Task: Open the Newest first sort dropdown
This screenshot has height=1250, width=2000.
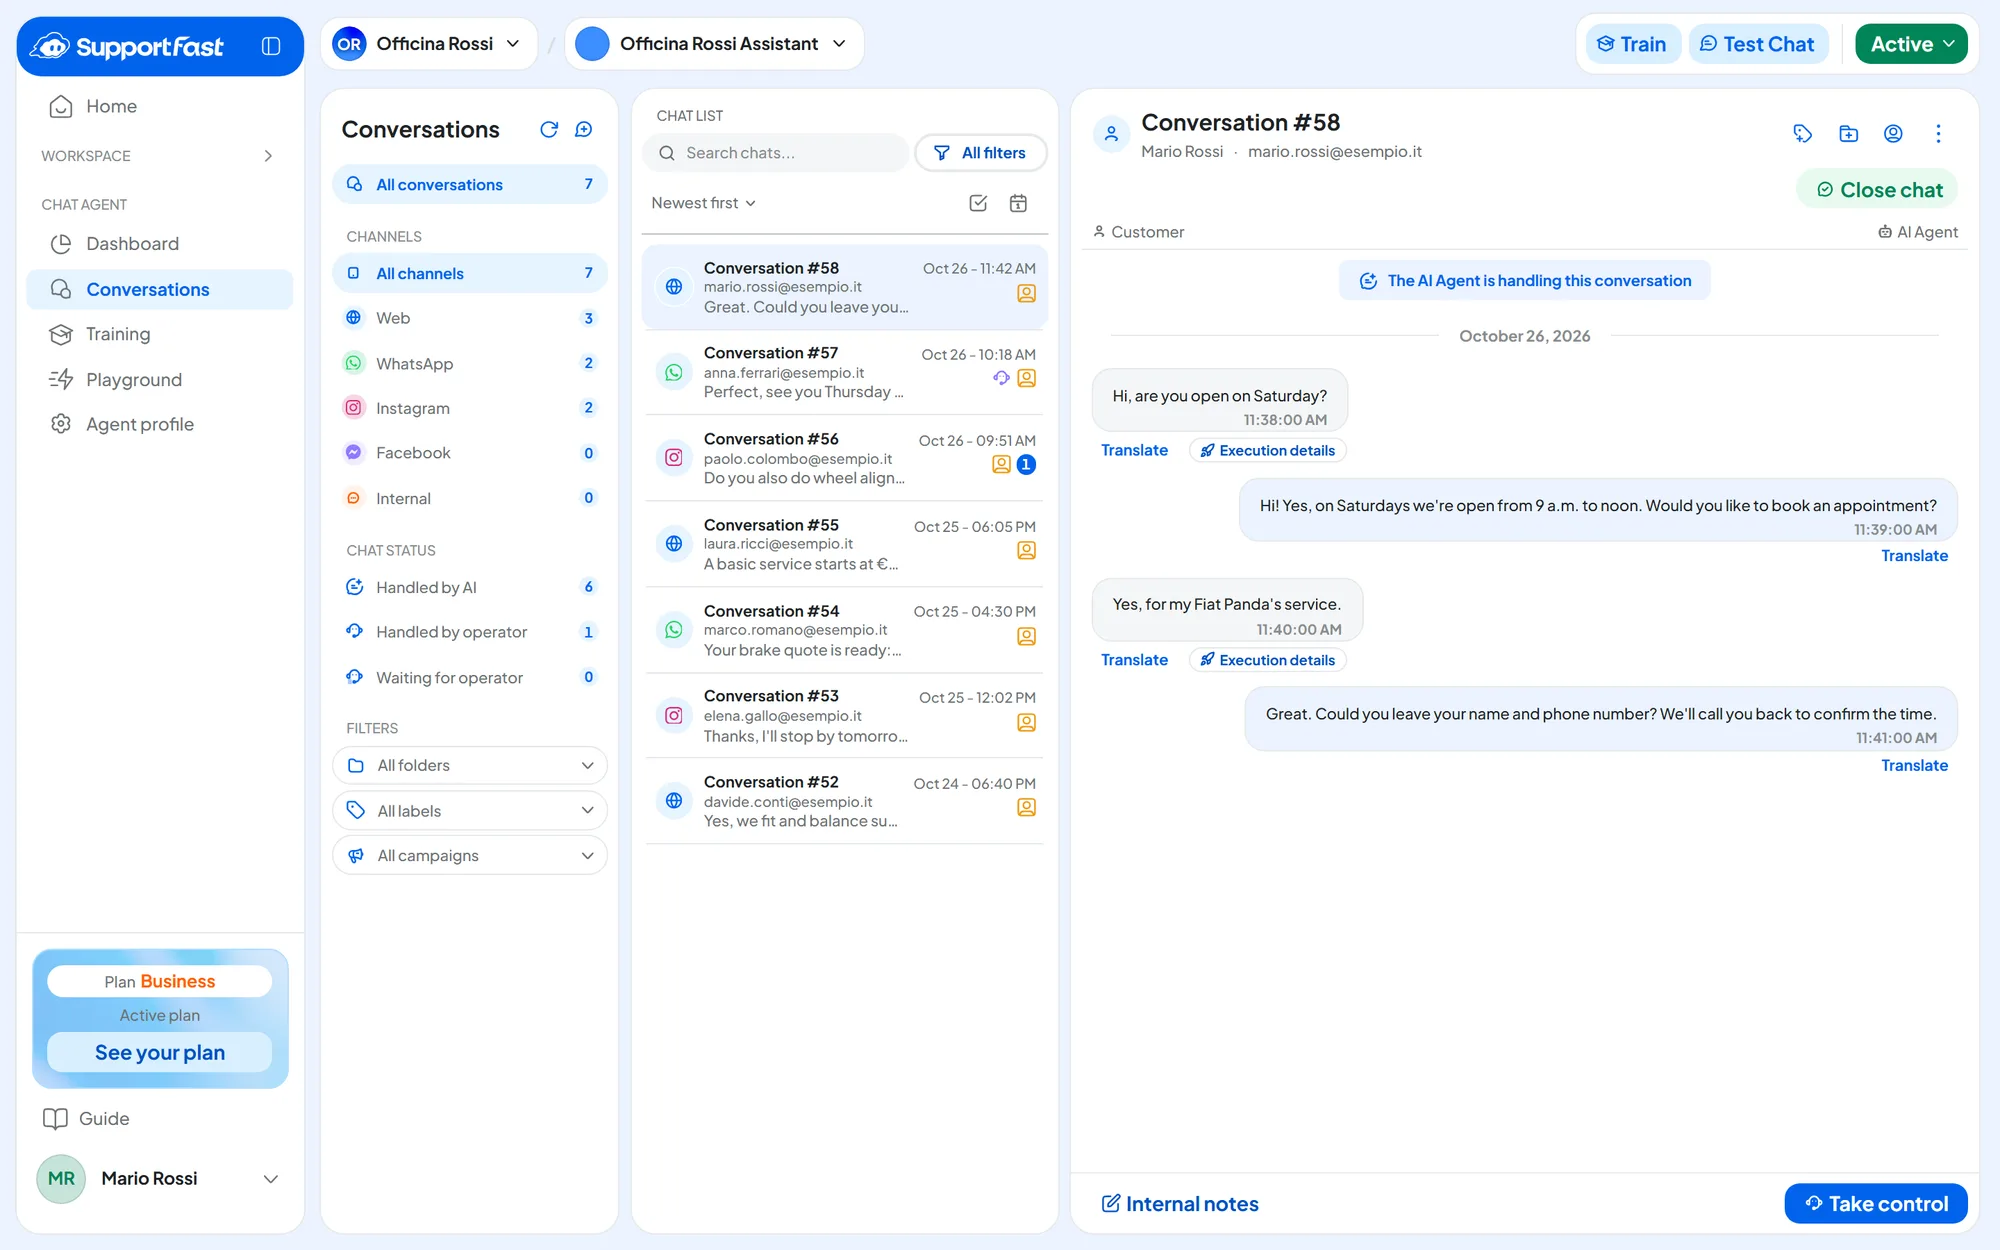Action: point(703,203)
